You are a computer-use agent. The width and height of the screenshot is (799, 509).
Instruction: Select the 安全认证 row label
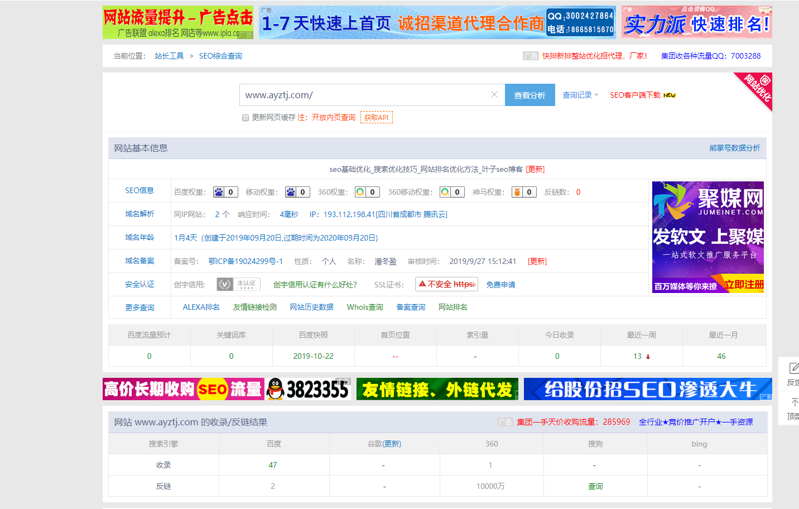(x=140, y=284)
